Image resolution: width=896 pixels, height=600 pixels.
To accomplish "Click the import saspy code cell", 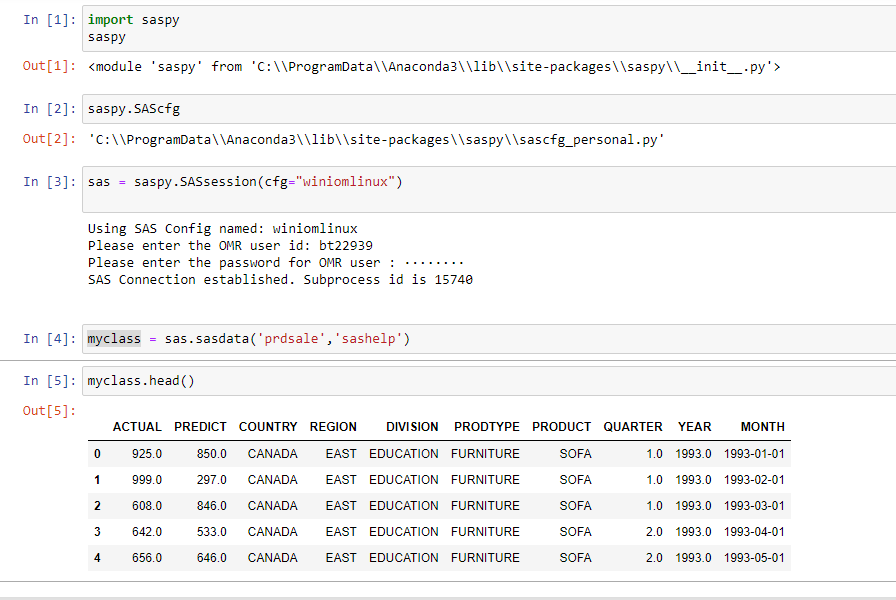I will [x=480, y=28].
